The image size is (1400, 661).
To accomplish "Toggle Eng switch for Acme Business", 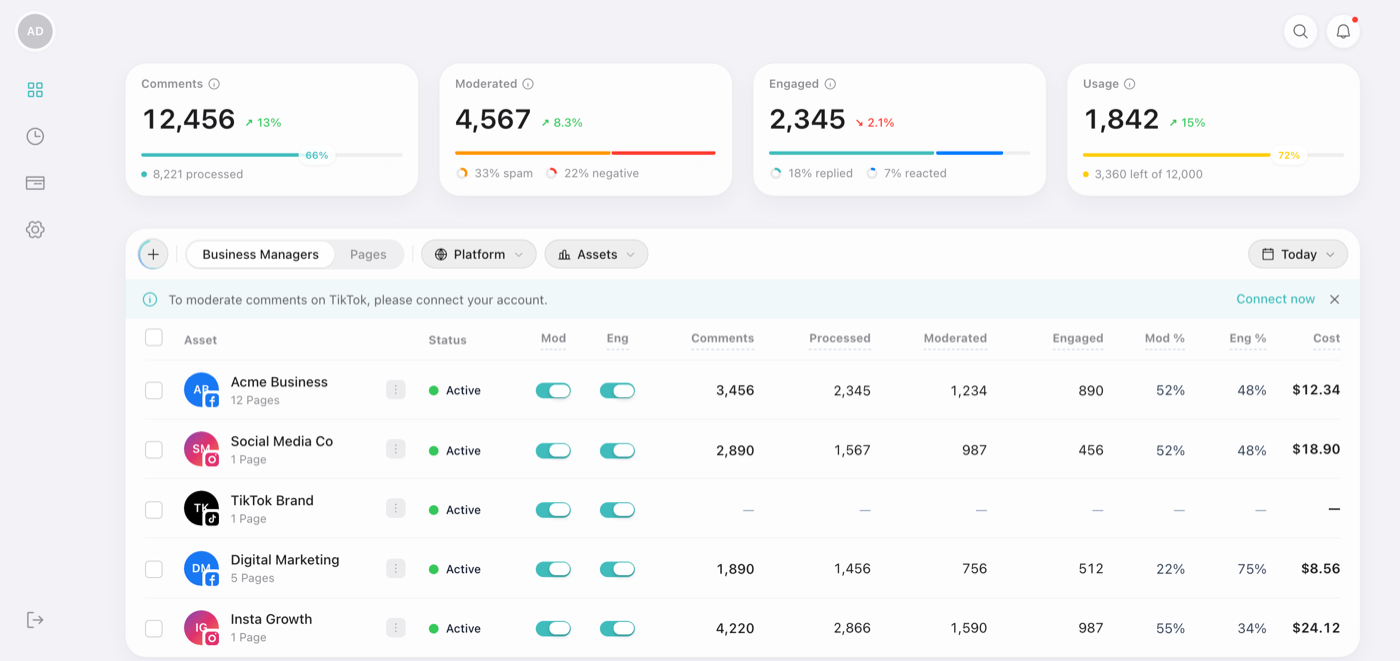I will pyautogui.click(x=617, y=390).
